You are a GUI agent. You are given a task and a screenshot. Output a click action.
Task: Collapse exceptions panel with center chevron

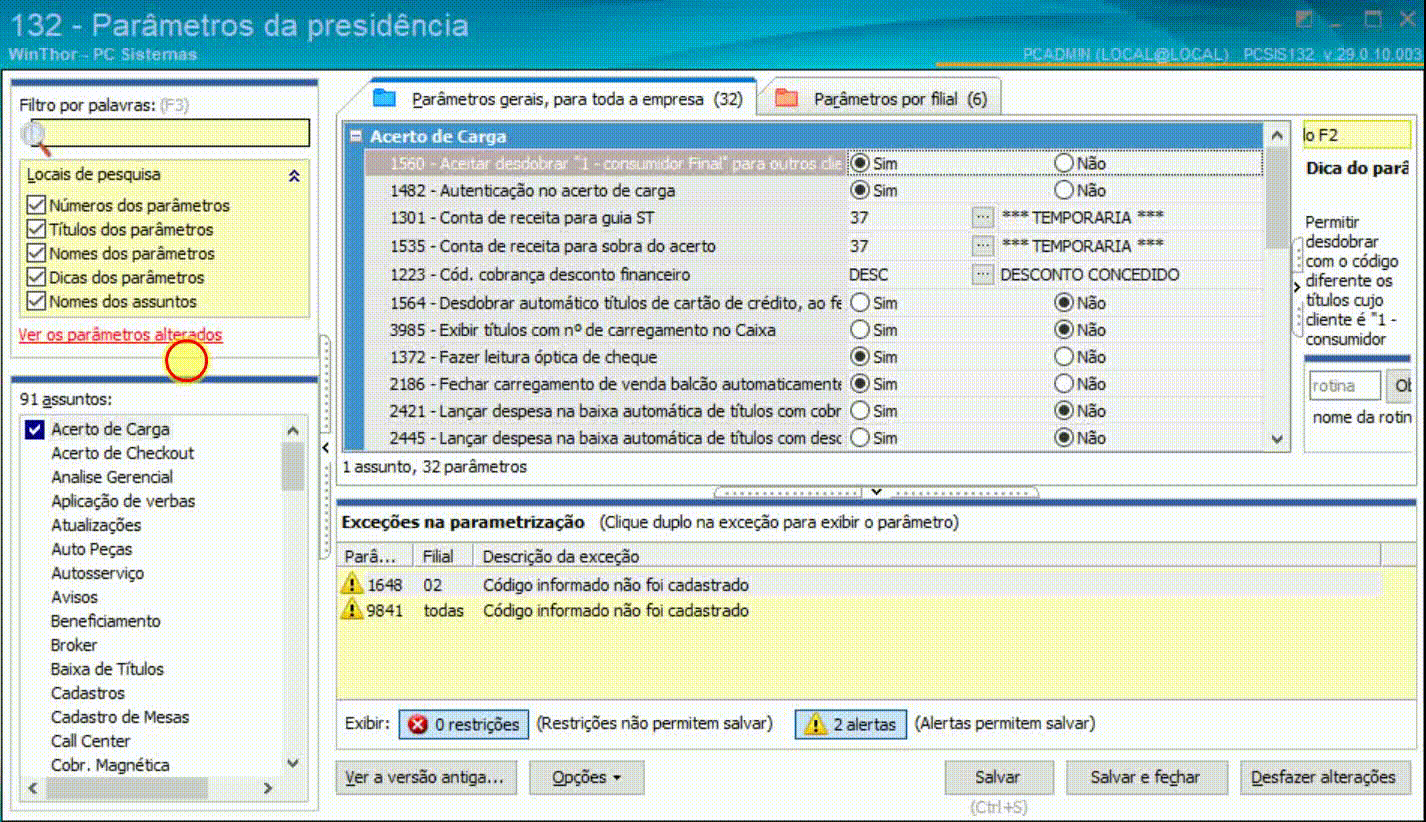pos(876,491)
